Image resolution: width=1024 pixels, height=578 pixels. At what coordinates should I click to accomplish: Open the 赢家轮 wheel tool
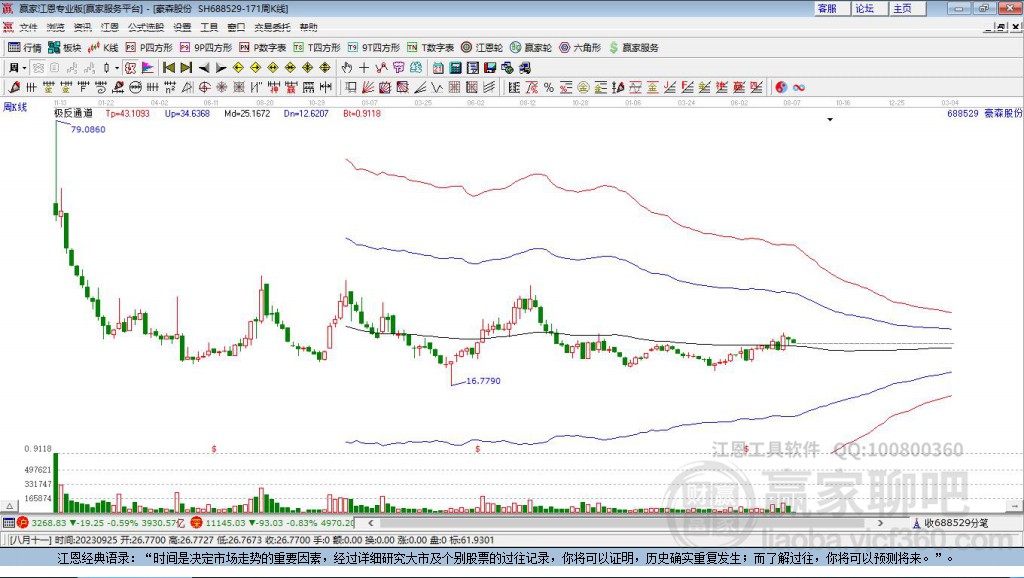point(531,48)
